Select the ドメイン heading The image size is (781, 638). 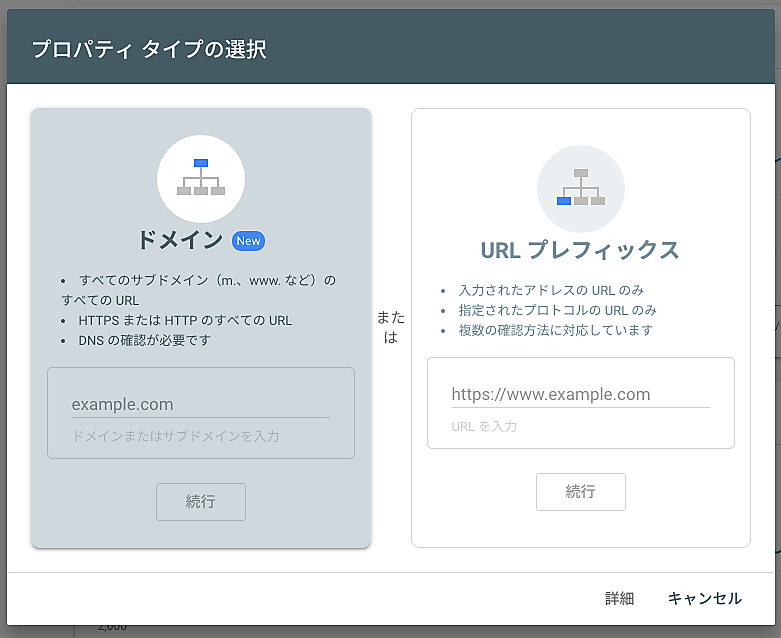pos(180,240)
